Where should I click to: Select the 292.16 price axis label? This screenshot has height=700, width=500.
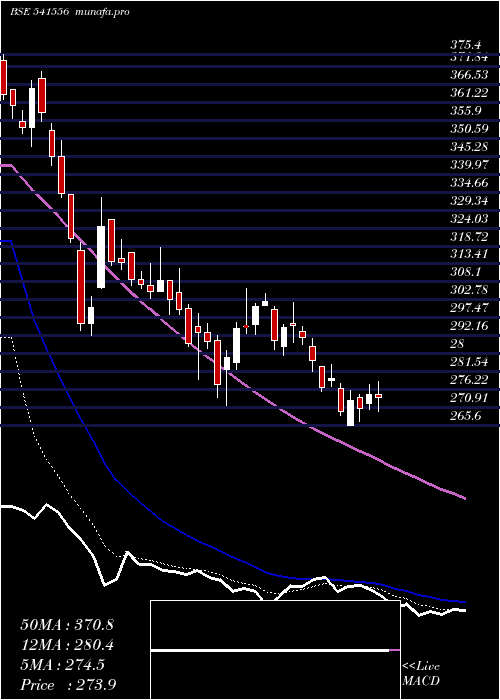coord(469,325)
